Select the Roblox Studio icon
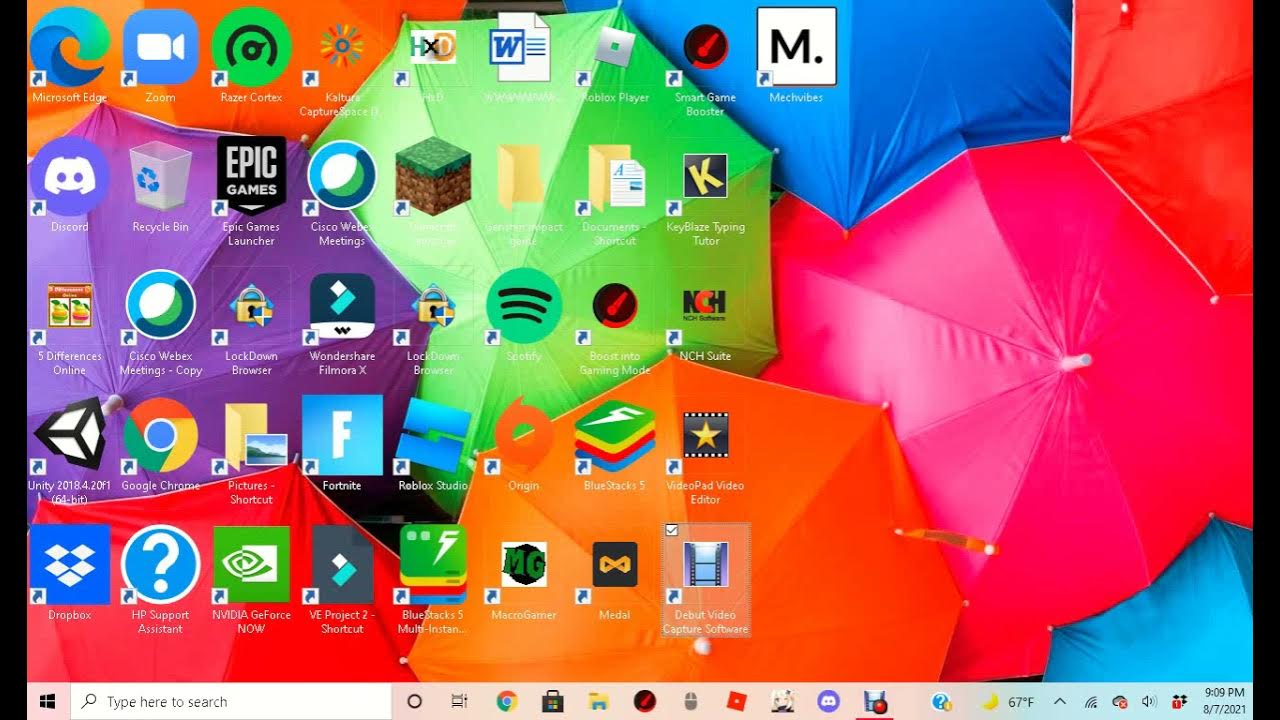The height and width of the screenshot is (720, 1280). coord(433,436)
